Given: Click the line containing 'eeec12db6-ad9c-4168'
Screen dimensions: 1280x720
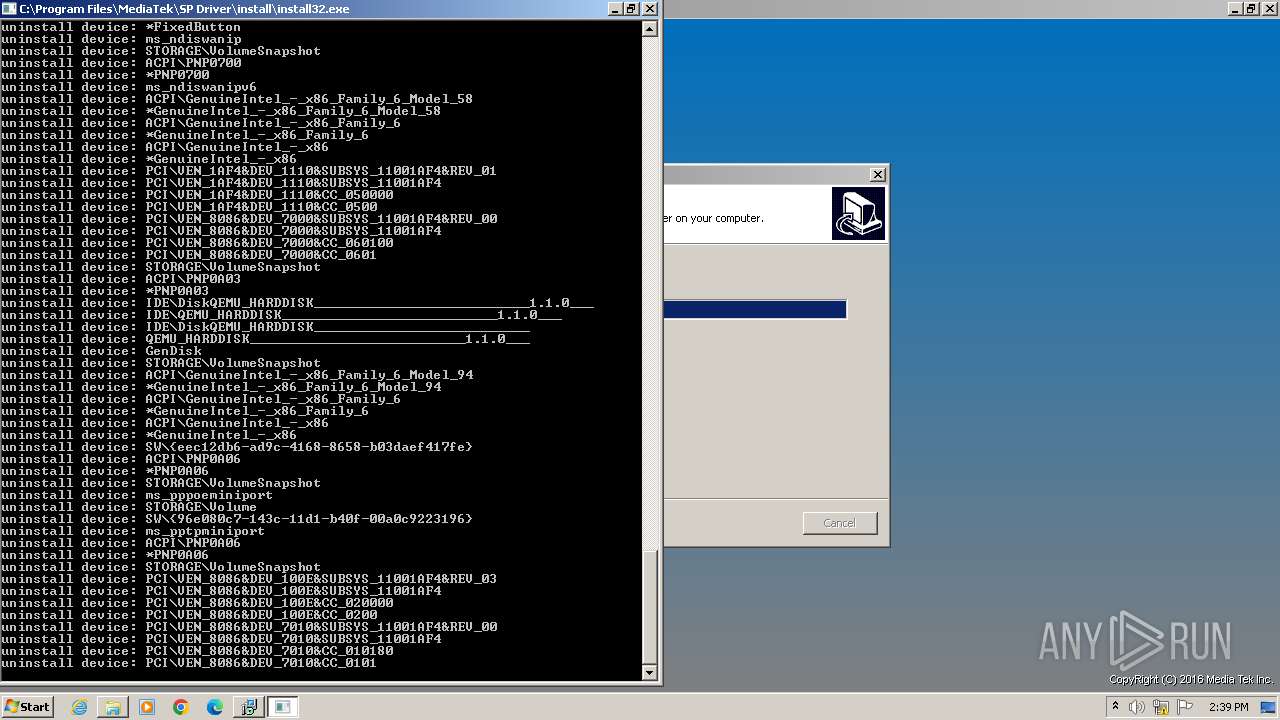Looking at the screenshot, I should pos(237,447).
